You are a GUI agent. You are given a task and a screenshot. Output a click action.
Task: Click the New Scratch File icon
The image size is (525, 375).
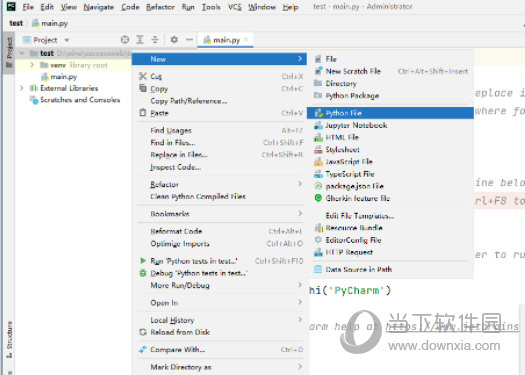coord(318,71)
